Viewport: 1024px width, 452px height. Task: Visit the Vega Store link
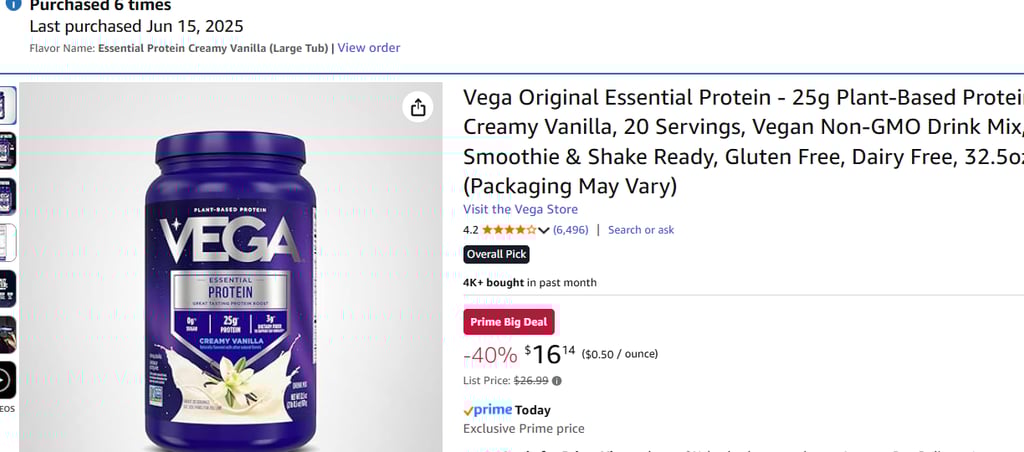coord(520,210)
